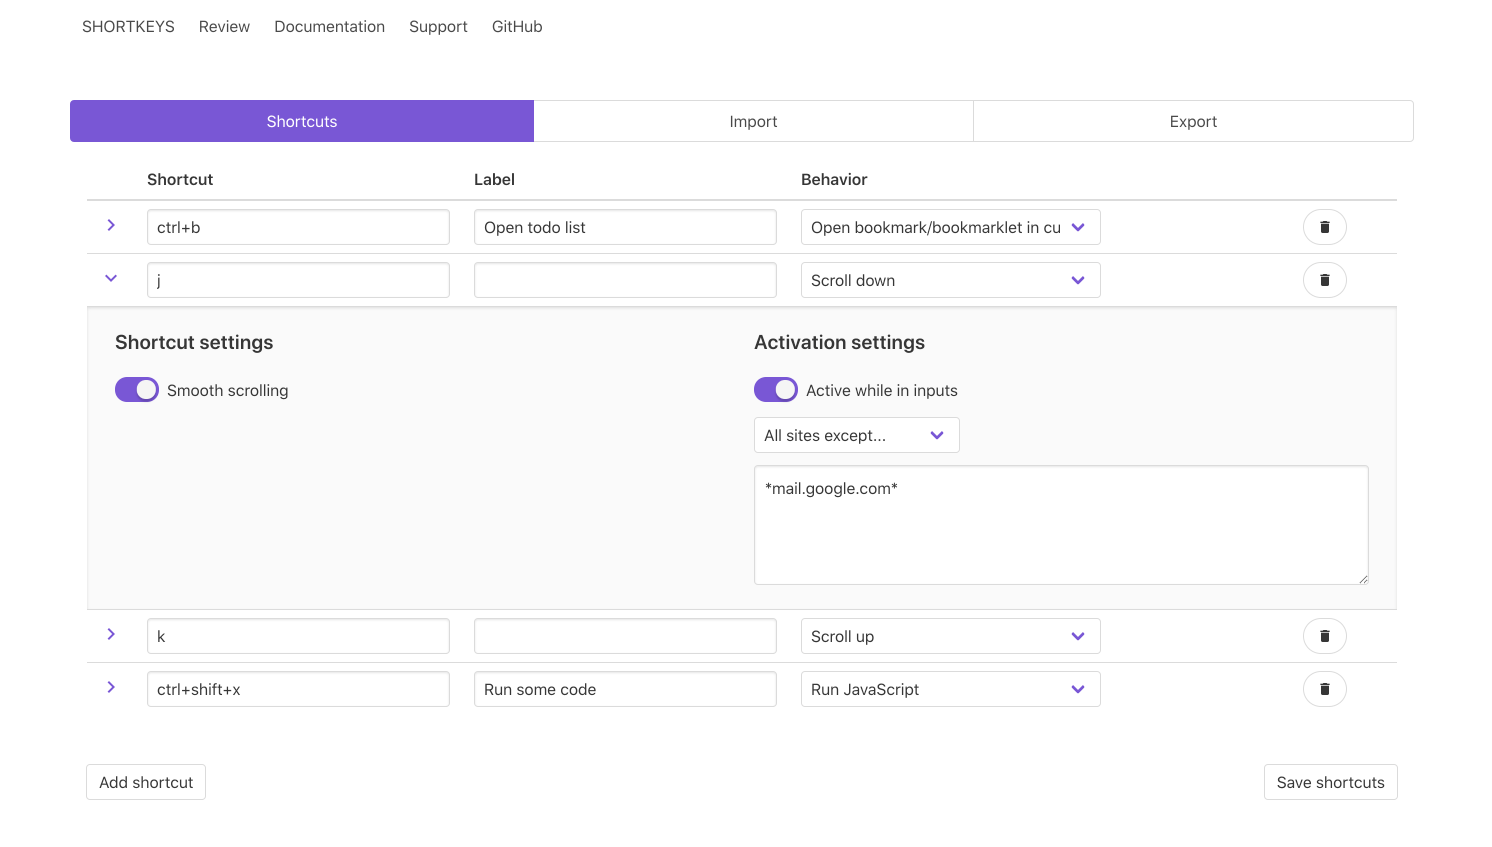Expand the k shortcut settings
The width and height of the screenshot is (1492, 847).
tap(111, 634)
